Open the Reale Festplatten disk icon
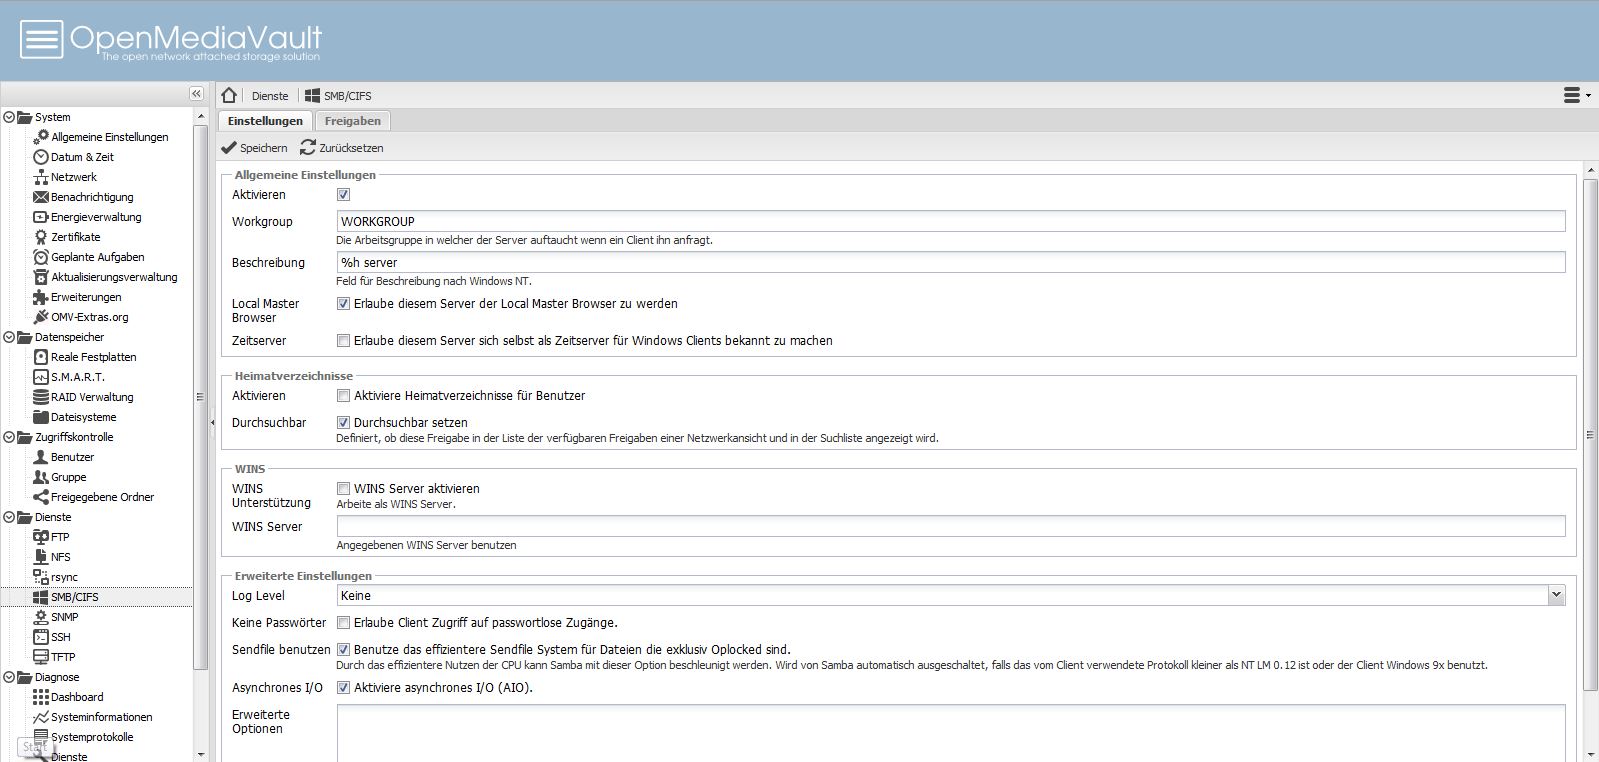 point(41,357)
